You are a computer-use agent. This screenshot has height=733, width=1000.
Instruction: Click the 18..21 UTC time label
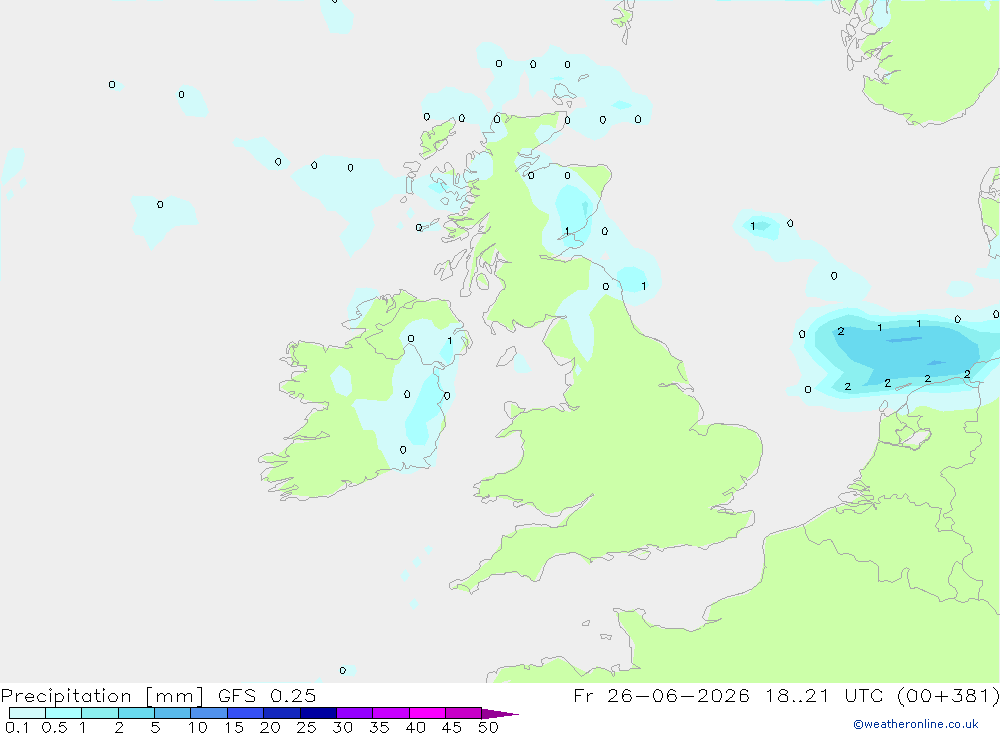coord(824,696)
